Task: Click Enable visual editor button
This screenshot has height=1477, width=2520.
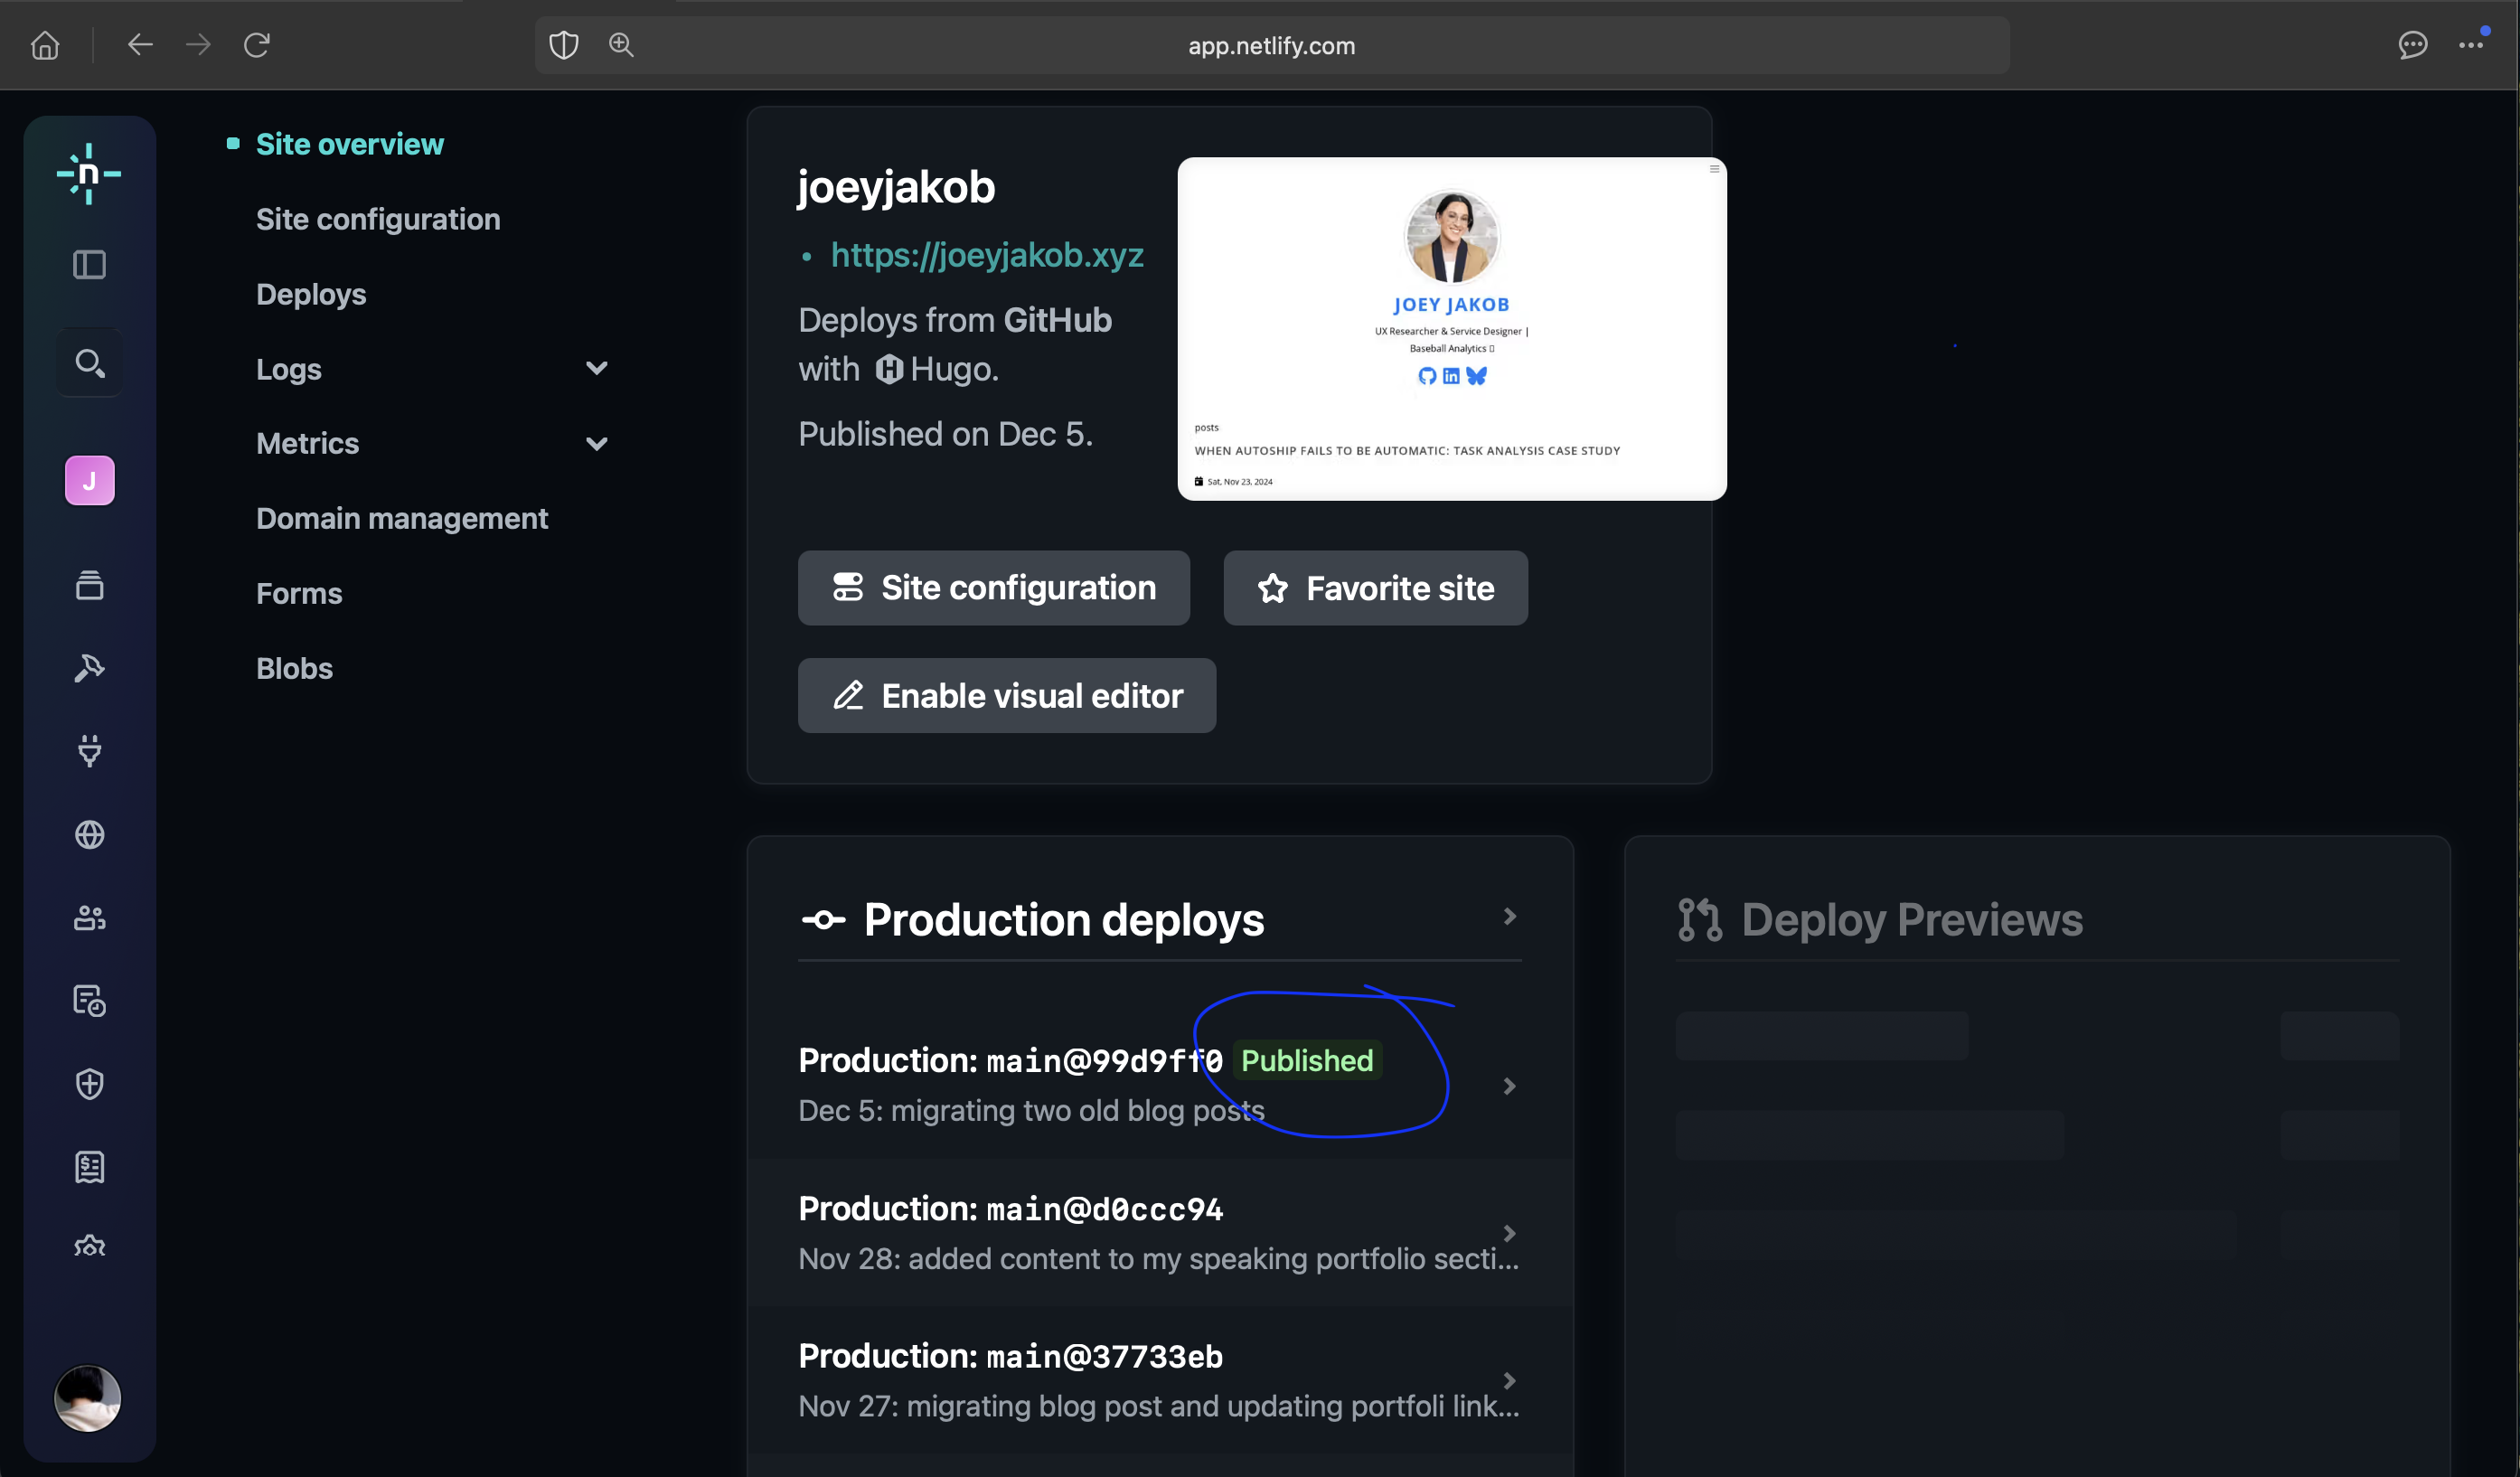Action: [1006, 696]
